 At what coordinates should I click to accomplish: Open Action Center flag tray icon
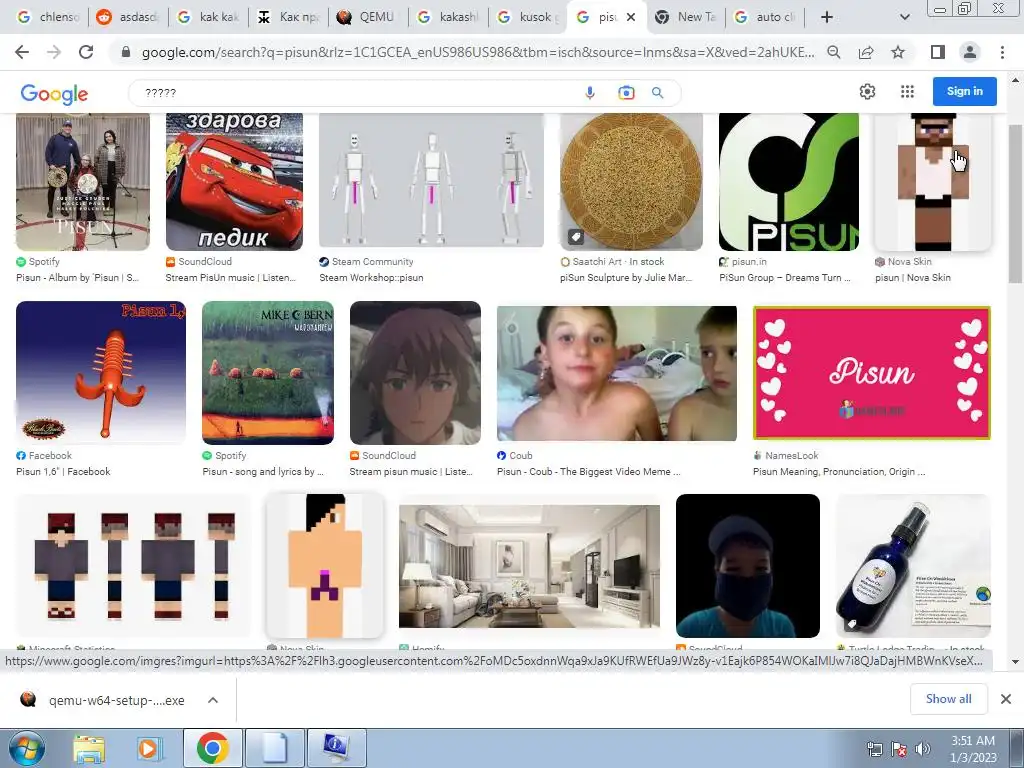899,748
